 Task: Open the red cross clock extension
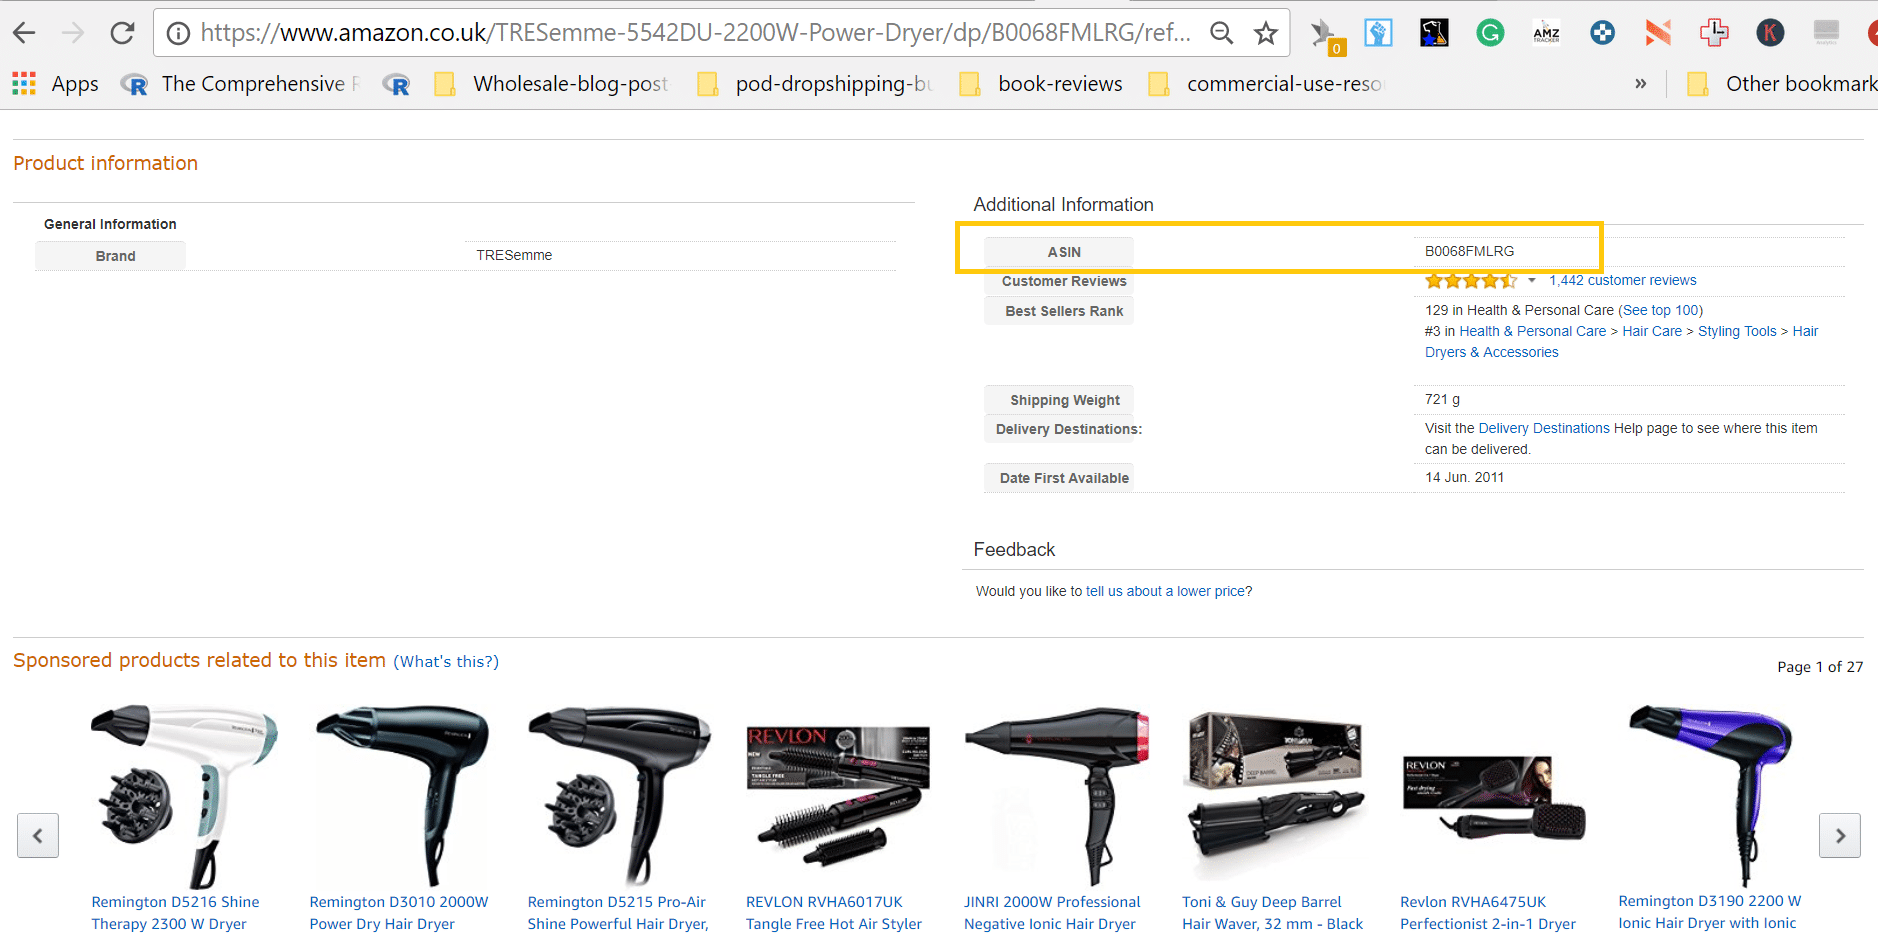click(1714, 33)
